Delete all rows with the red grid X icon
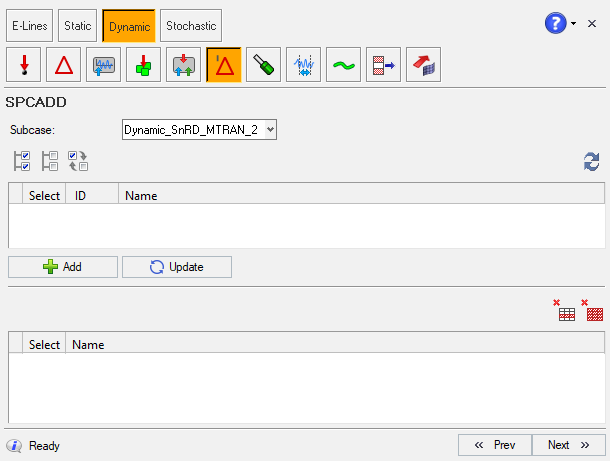 click(592, 310)
